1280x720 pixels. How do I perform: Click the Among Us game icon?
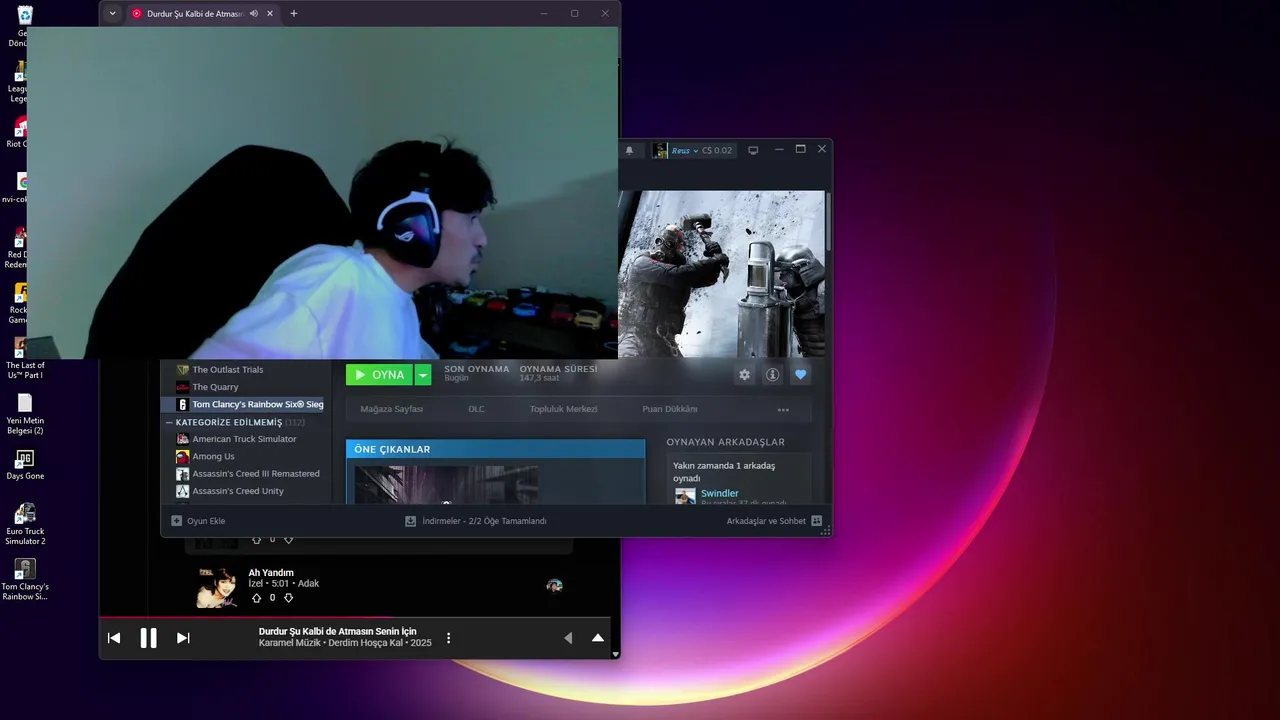(x=182, y=456)
